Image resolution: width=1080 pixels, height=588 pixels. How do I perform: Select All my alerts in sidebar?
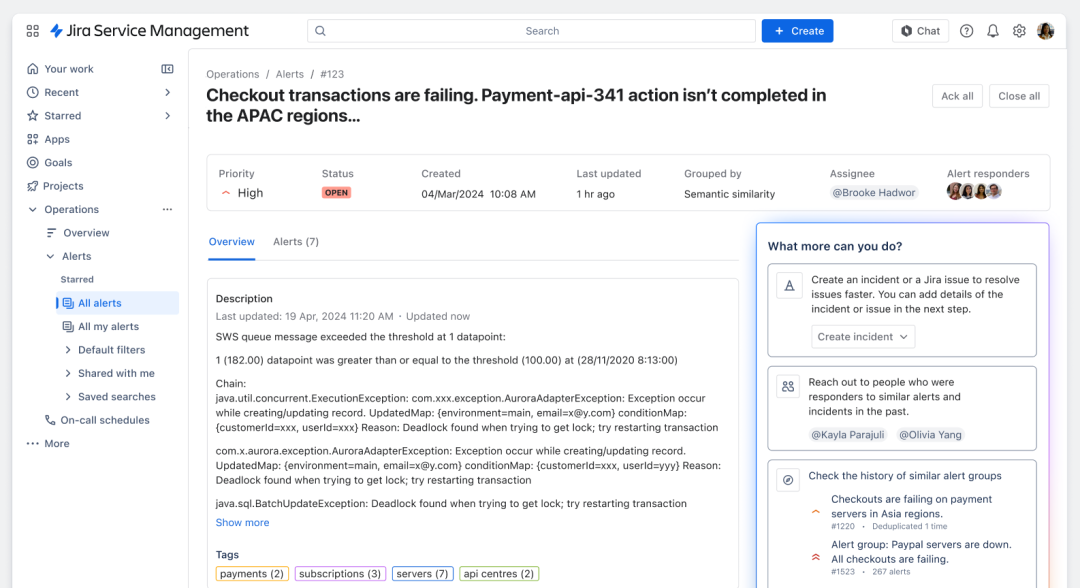click(x=108, y=326)
